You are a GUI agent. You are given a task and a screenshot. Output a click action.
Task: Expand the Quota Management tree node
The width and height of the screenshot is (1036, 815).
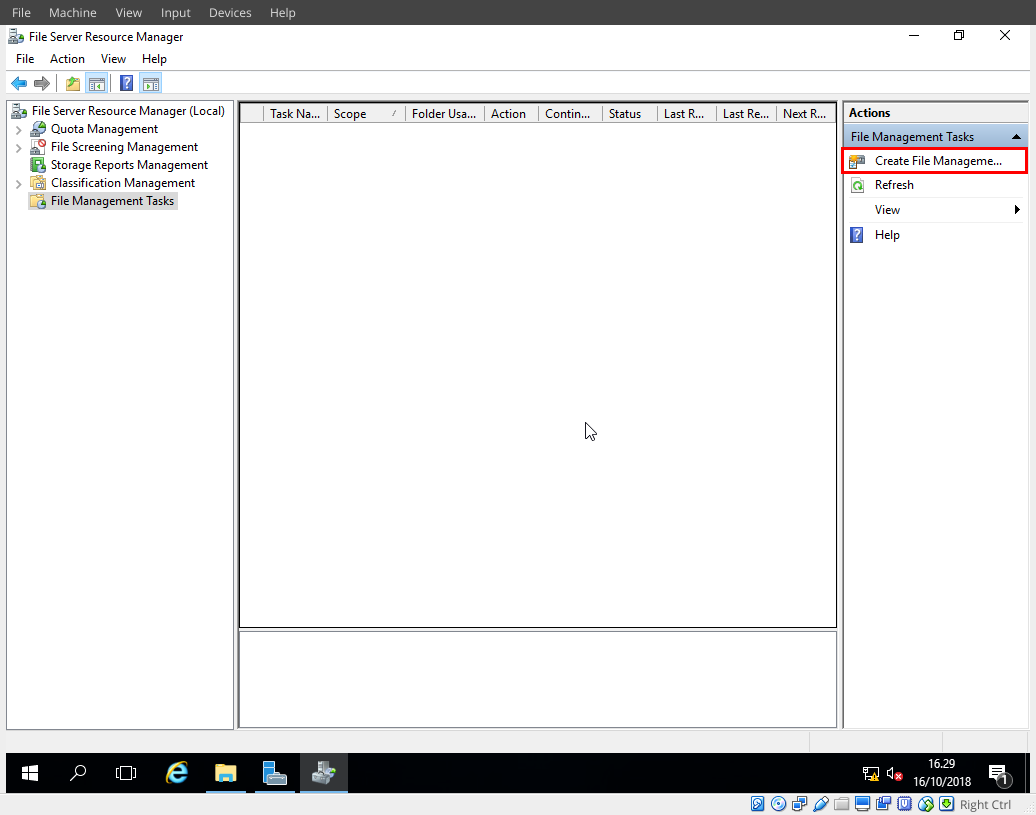(17, 128)
